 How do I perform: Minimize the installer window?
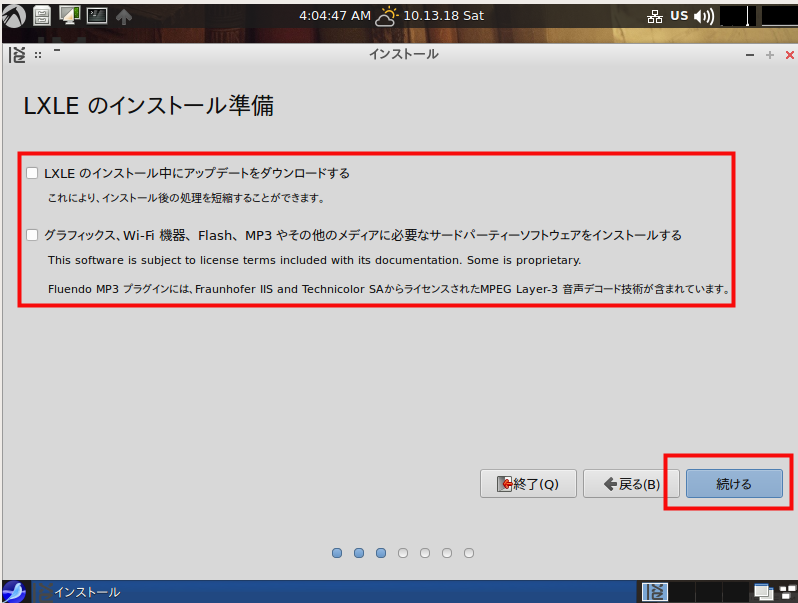[x=750, y=55]
